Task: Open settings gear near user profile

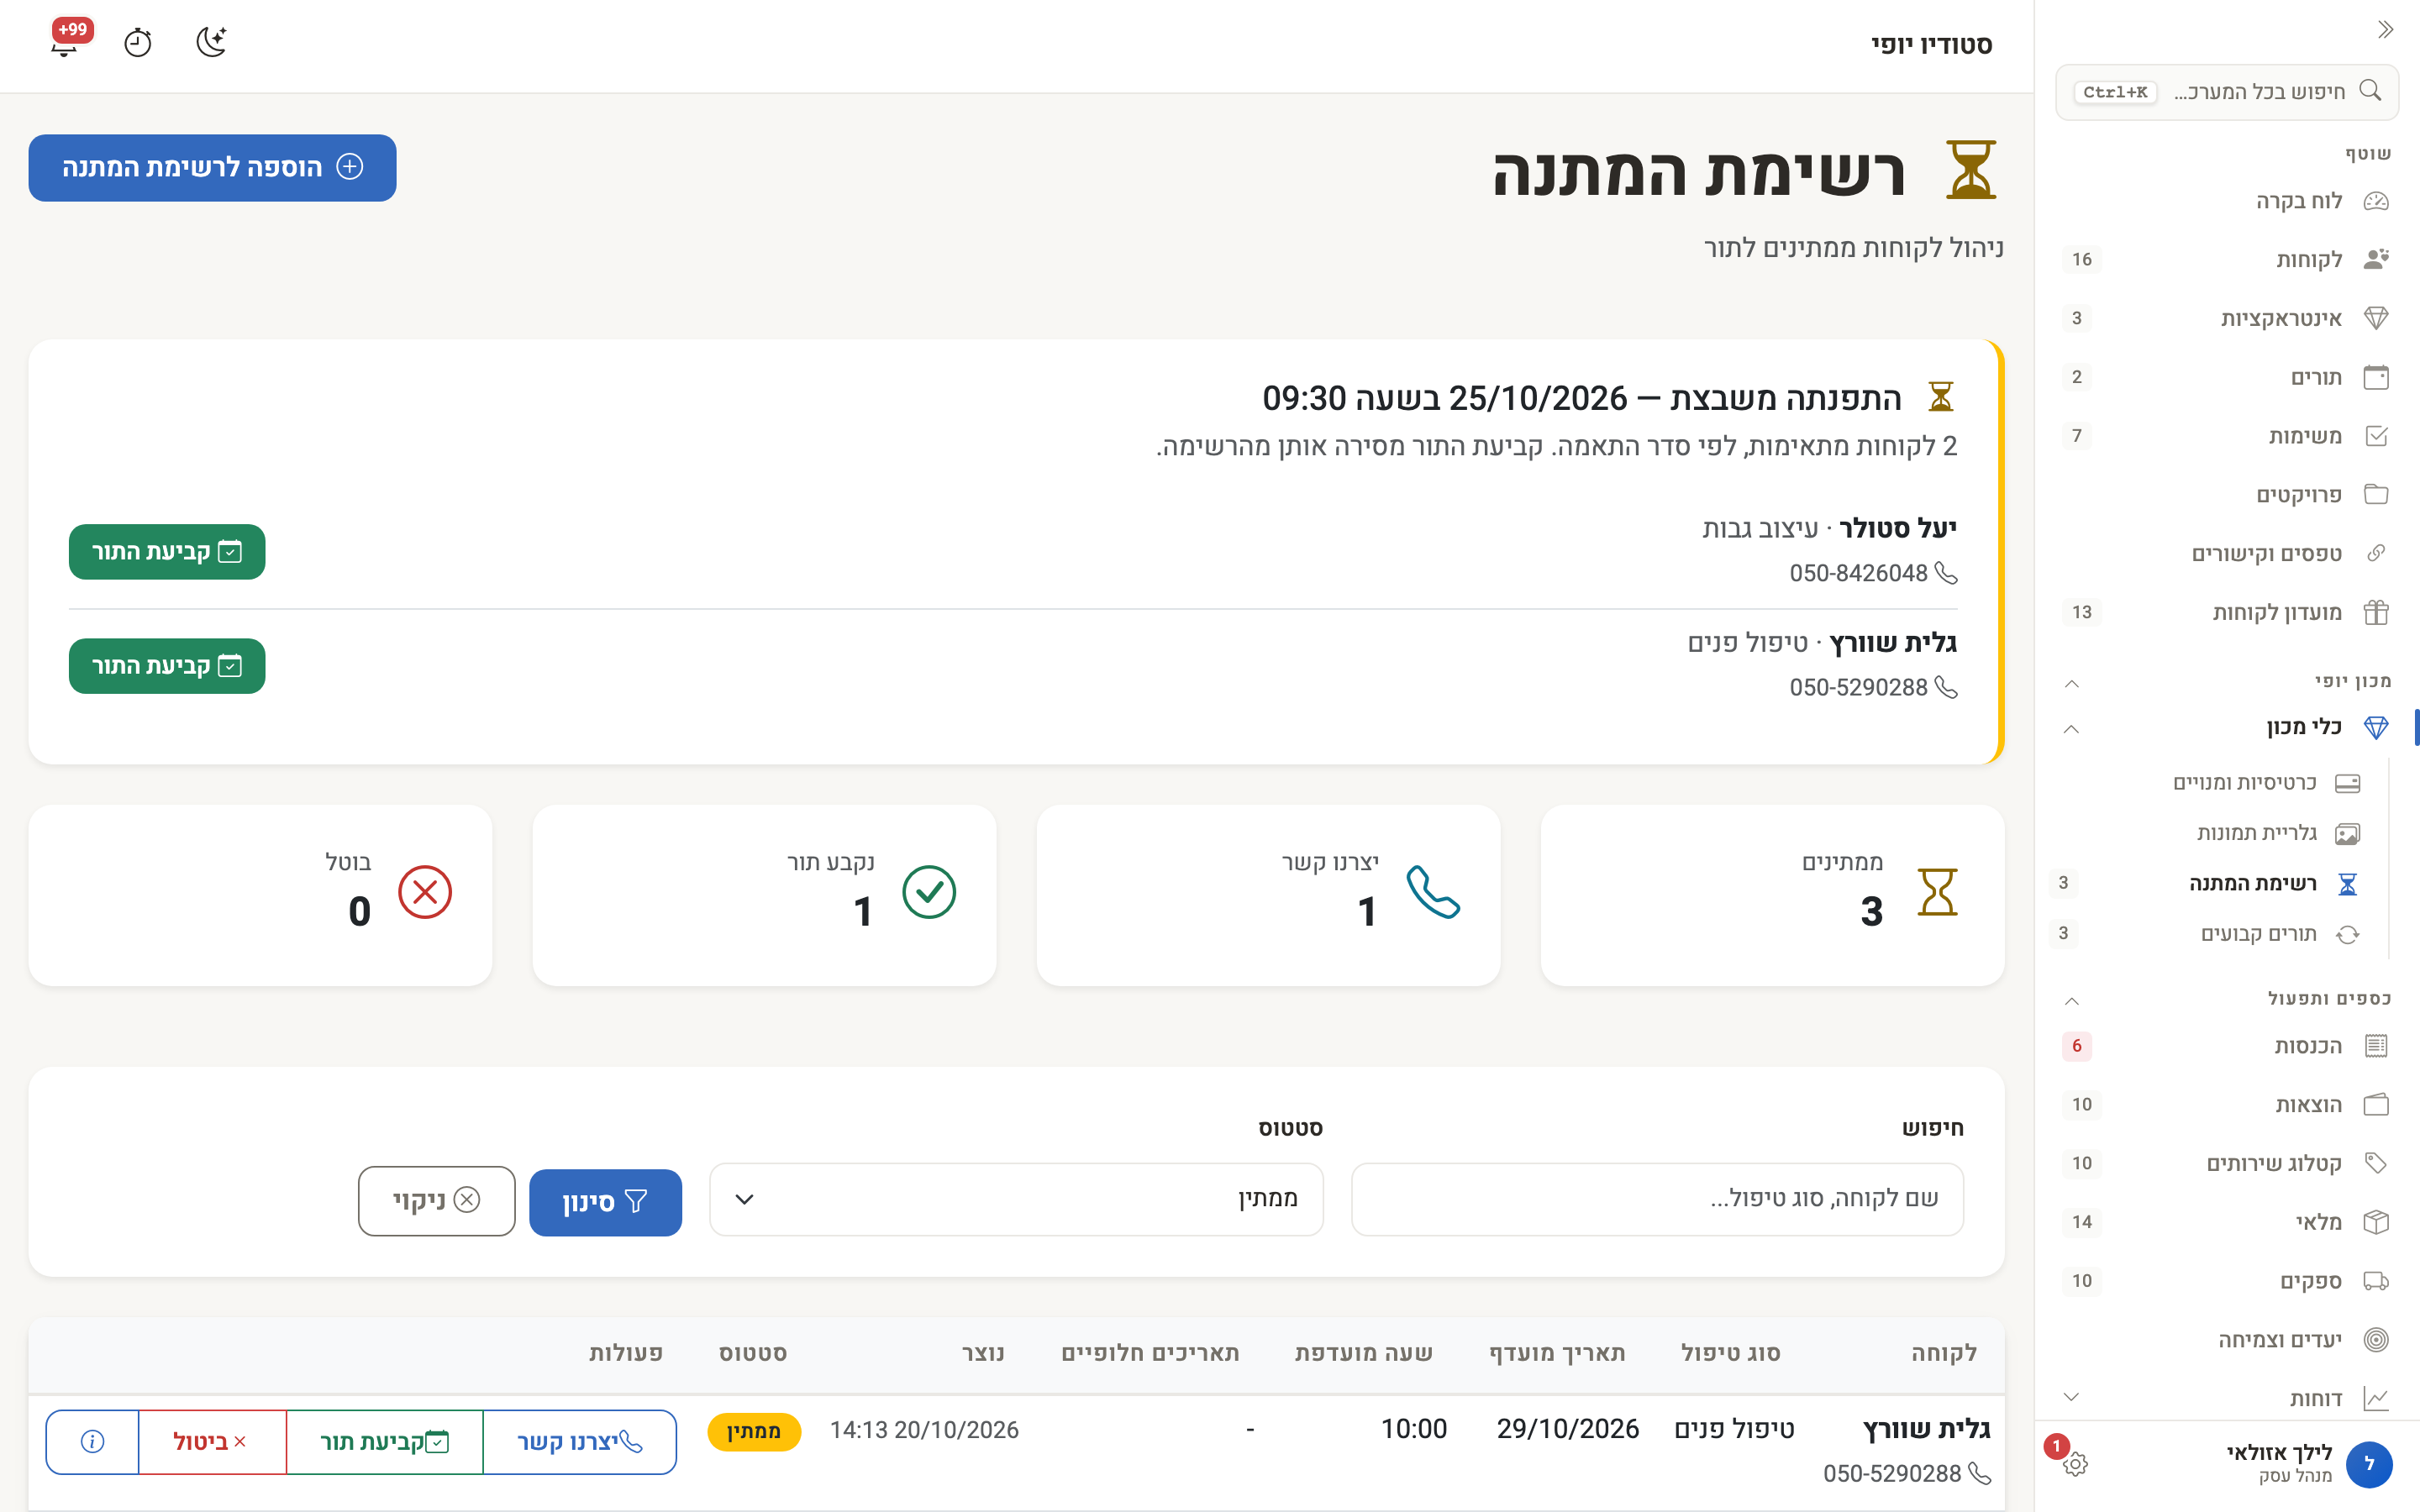Action: pos(2075,1465)
